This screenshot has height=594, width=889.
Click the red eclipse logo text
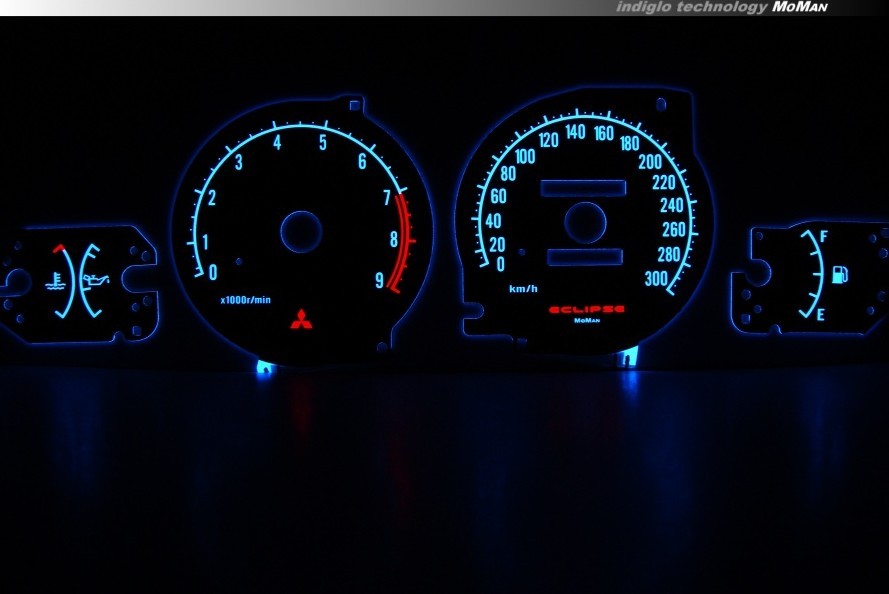coord(586,310)
